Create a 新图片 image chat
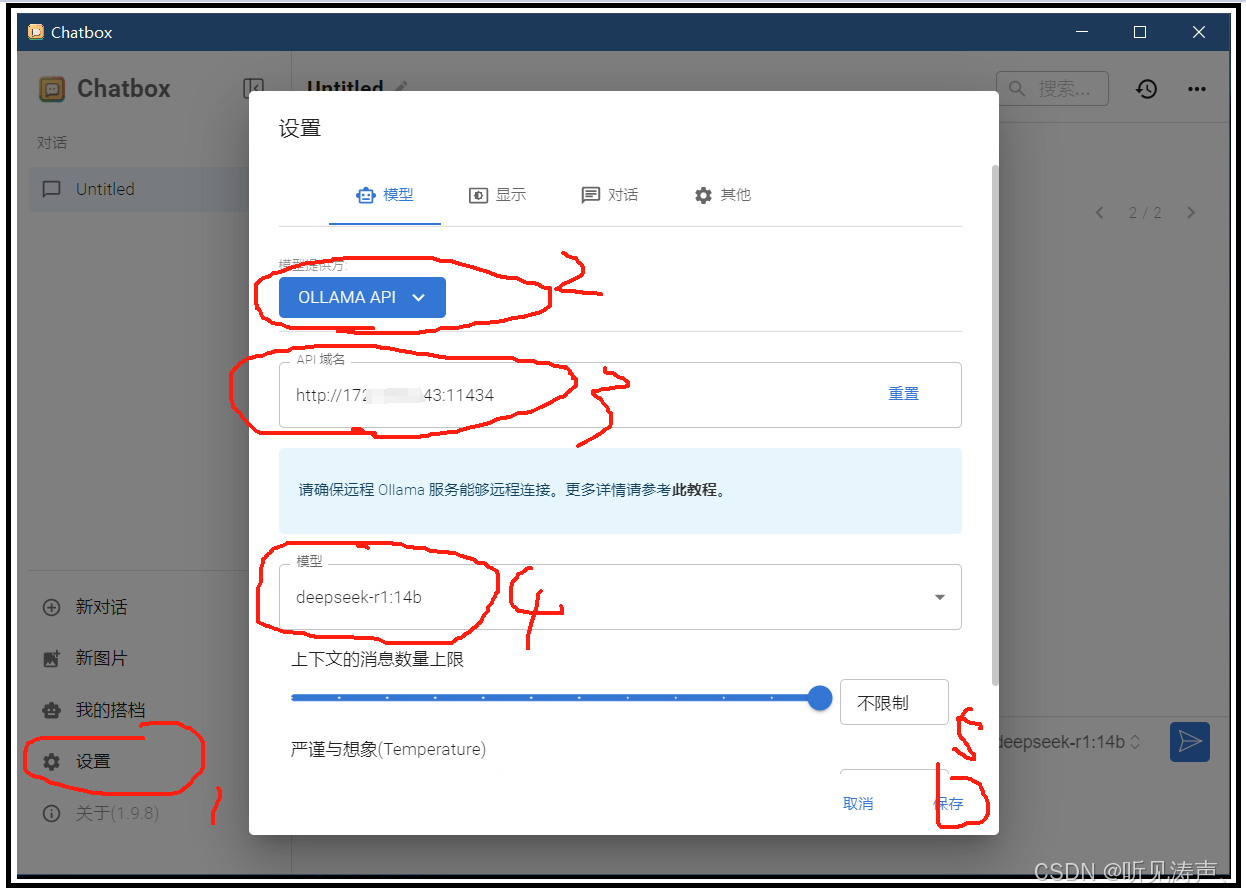This screenshot has width=1246, height=892. 101,658
